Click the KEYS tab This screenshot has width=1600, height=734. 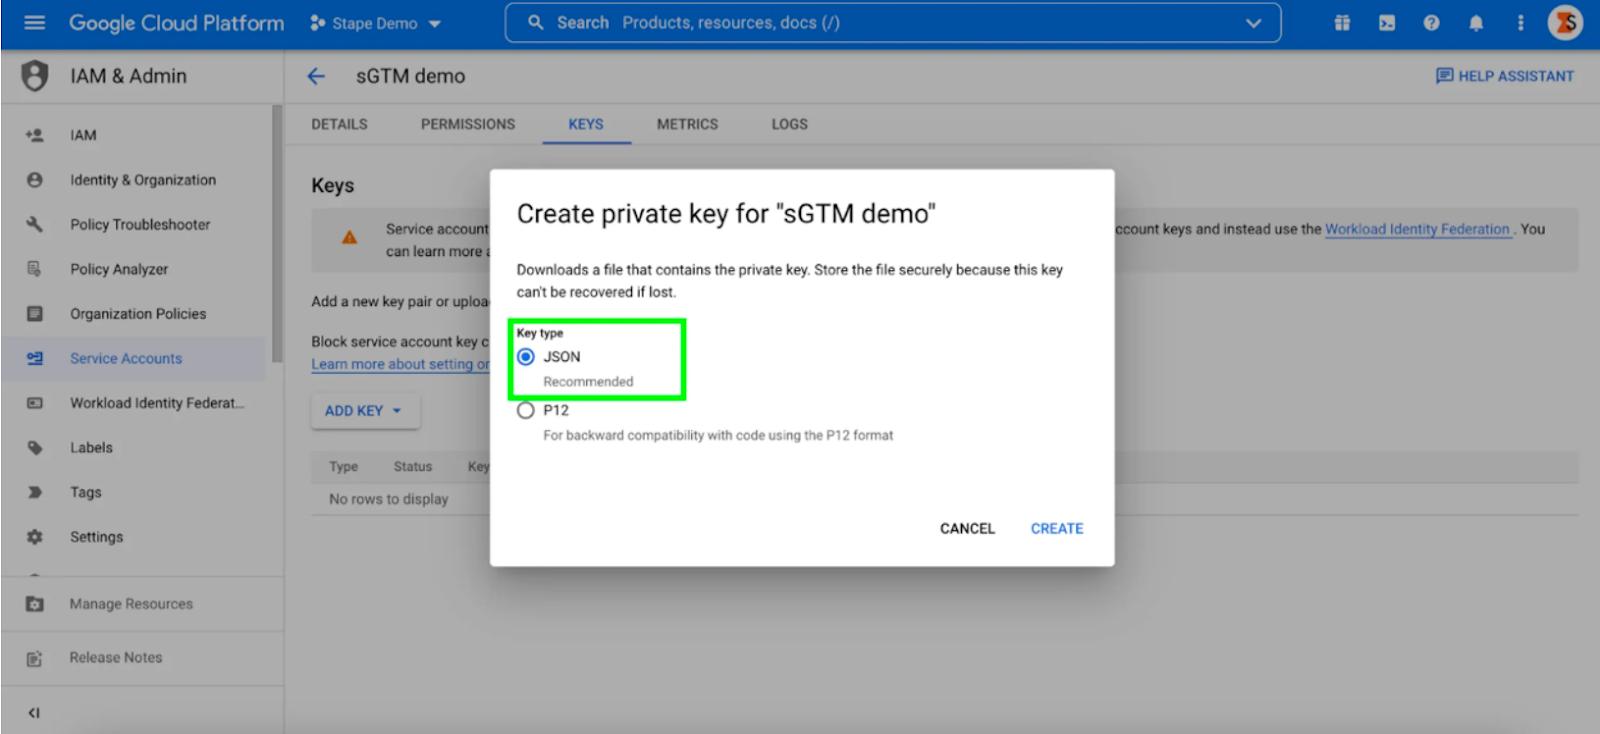pos(586,124)
